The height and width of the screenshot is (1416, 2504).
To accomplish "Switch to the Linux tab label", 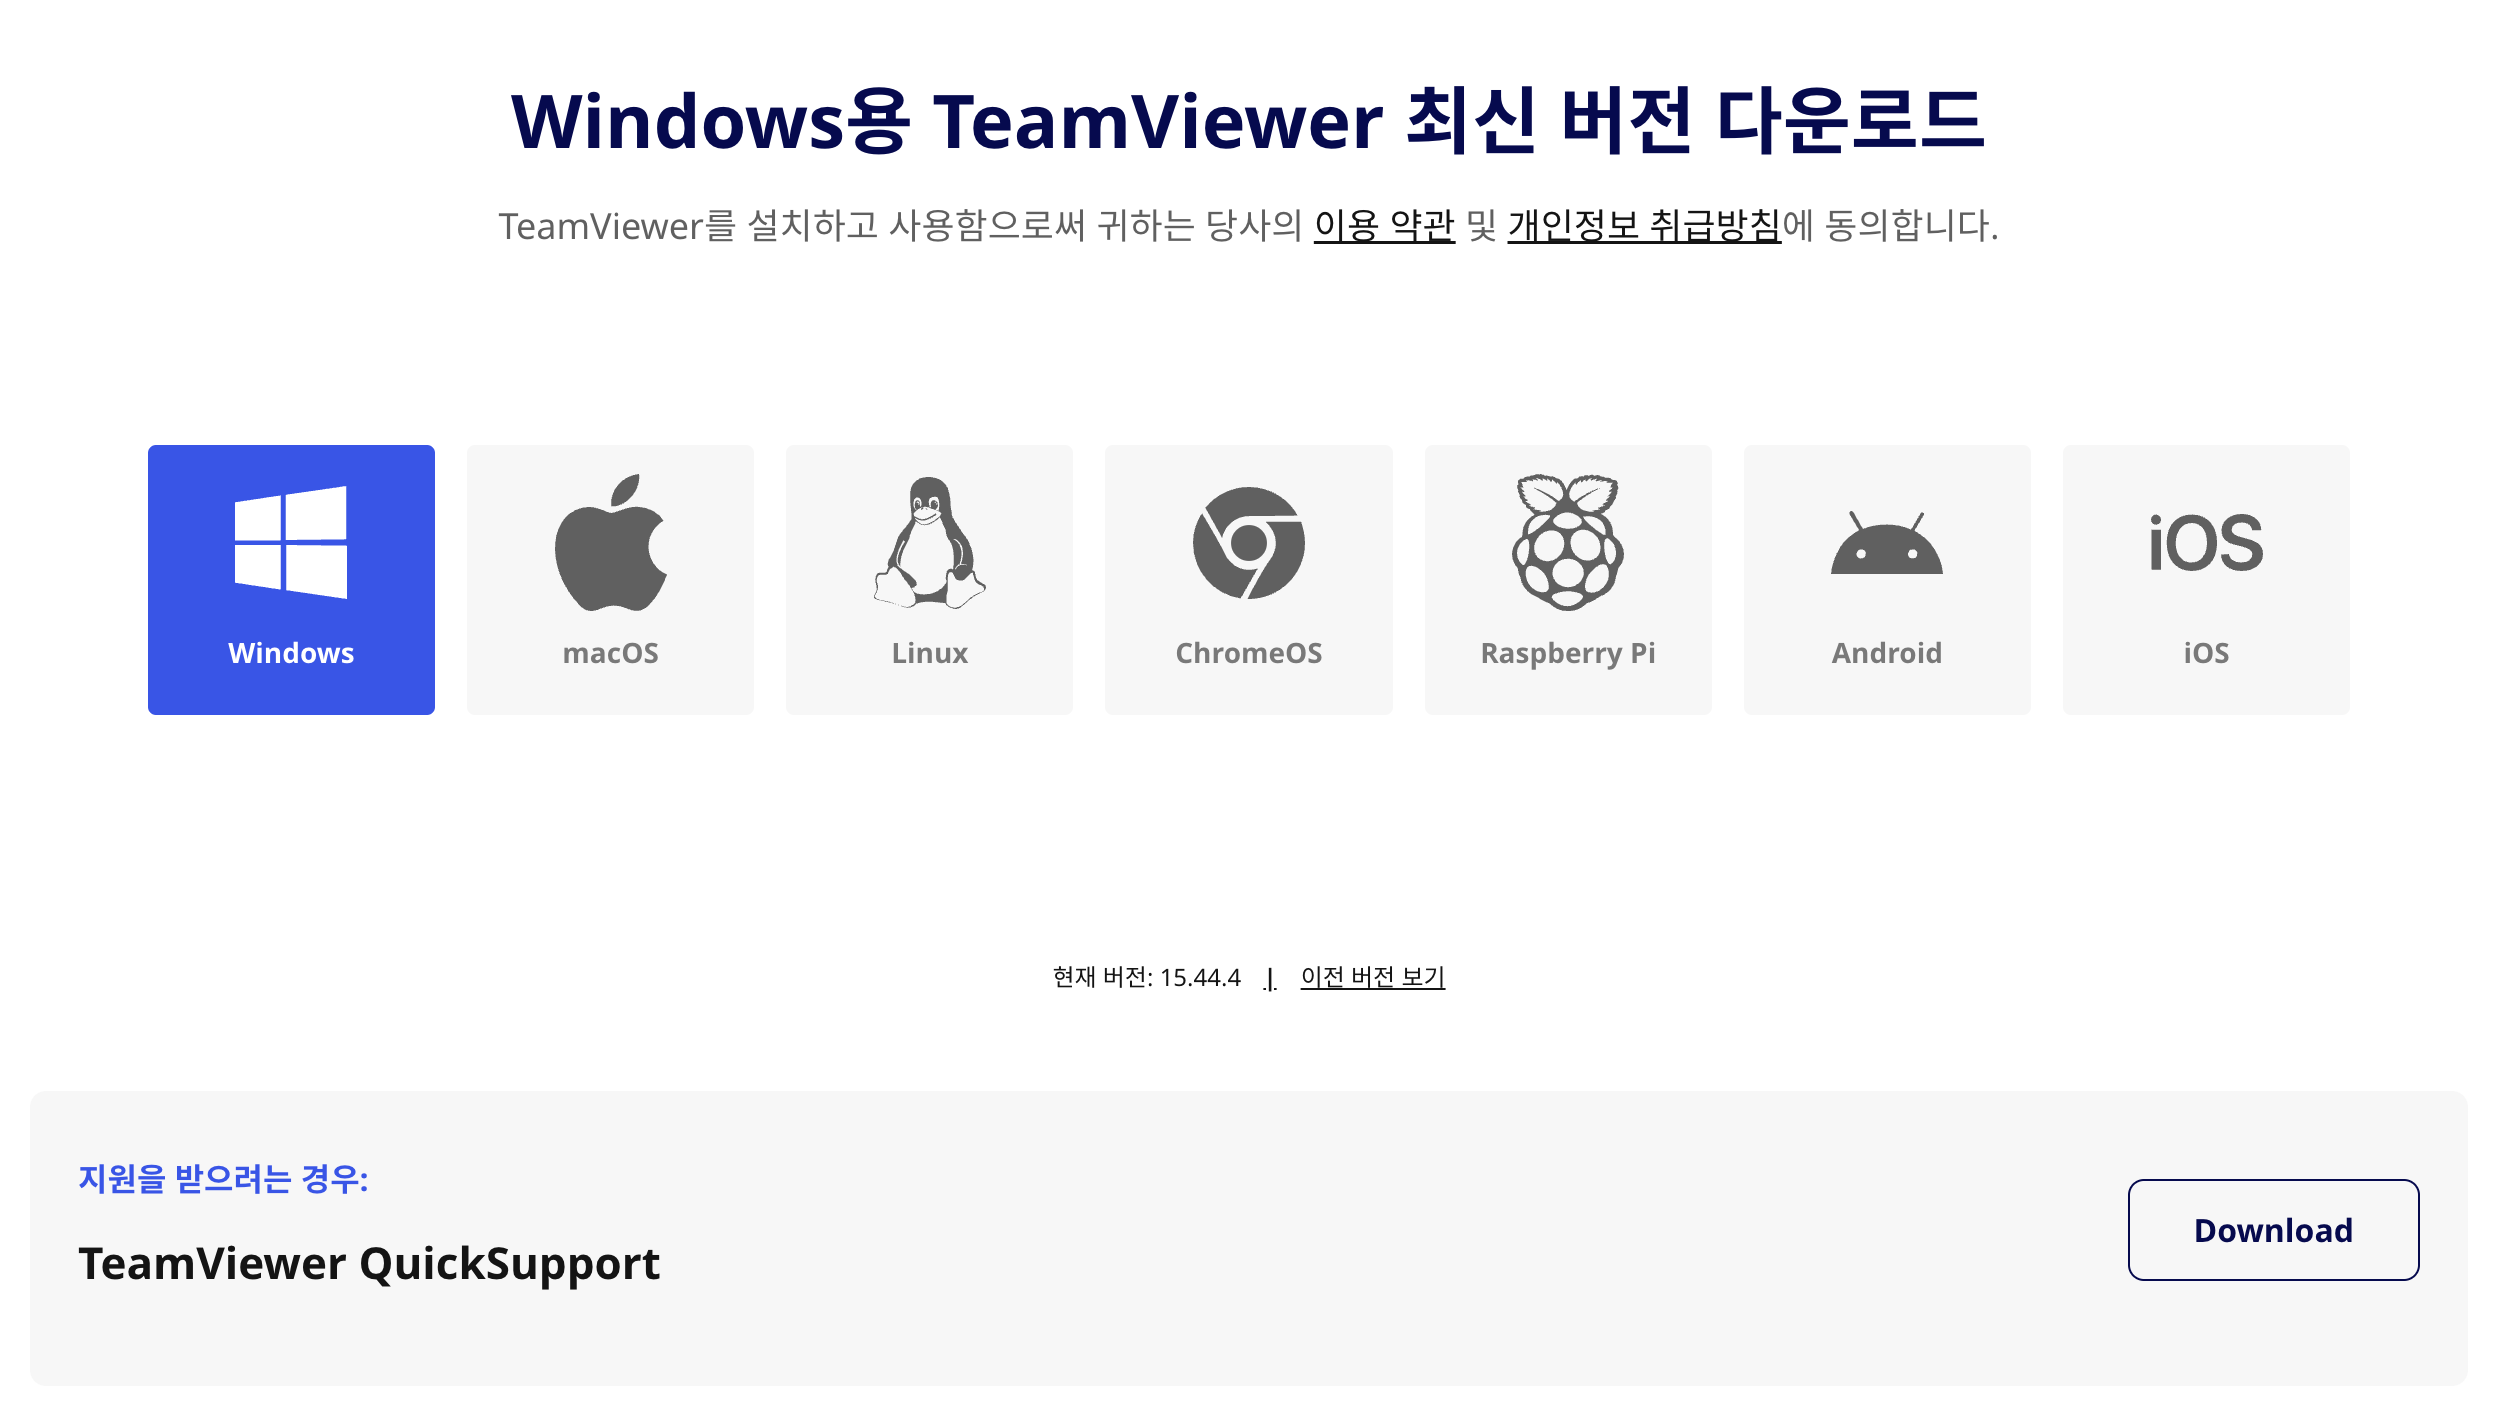I will pos(929,653).
